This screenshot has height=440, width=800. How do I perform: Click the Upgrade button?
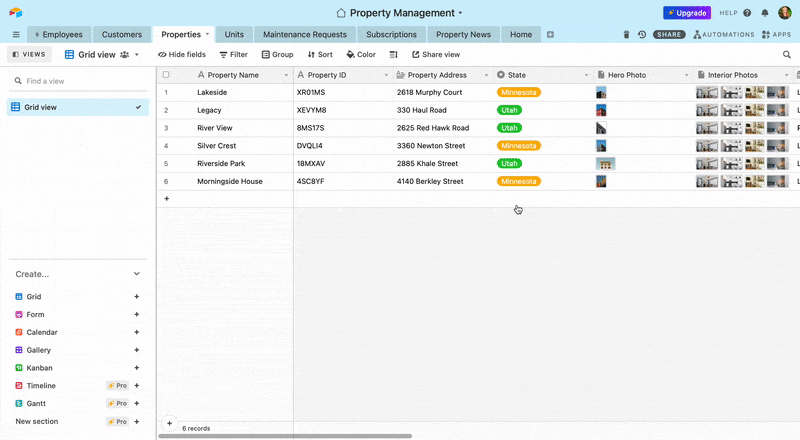click(x=687, y=13)
